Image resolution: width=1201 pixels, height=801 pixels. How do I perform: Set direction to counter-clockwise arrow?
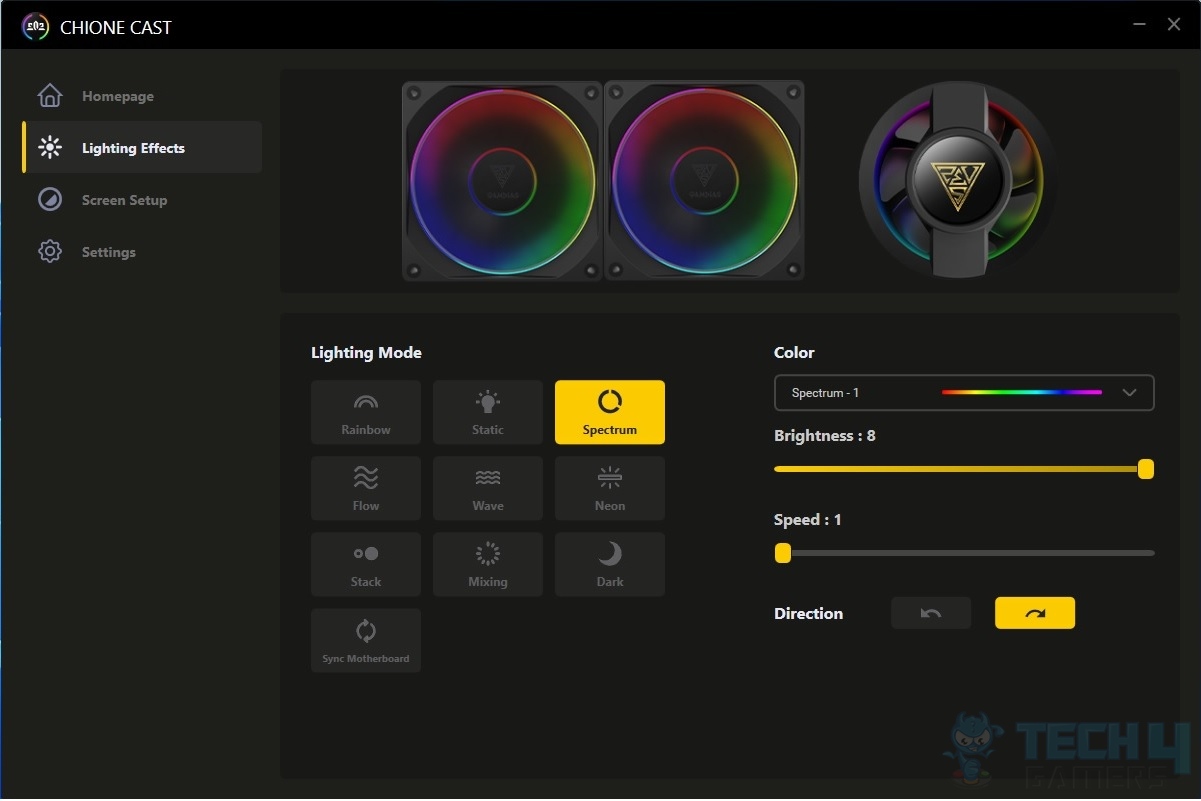pyautogui.click(x=931, y=613)
